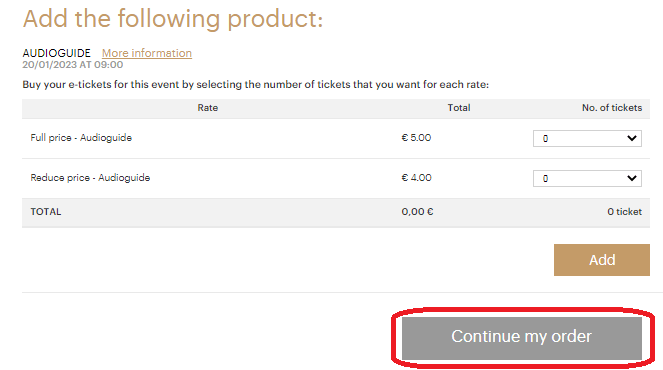
Task: Click the 0,00 € total amount
Action: tap(417, 212)
